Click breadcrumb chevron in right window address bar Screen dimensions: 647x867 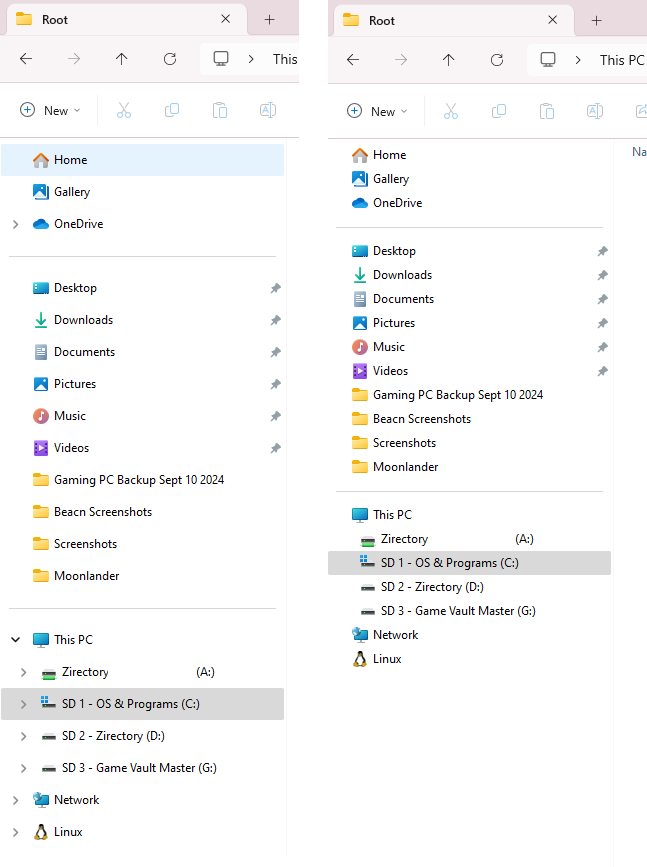578,60
